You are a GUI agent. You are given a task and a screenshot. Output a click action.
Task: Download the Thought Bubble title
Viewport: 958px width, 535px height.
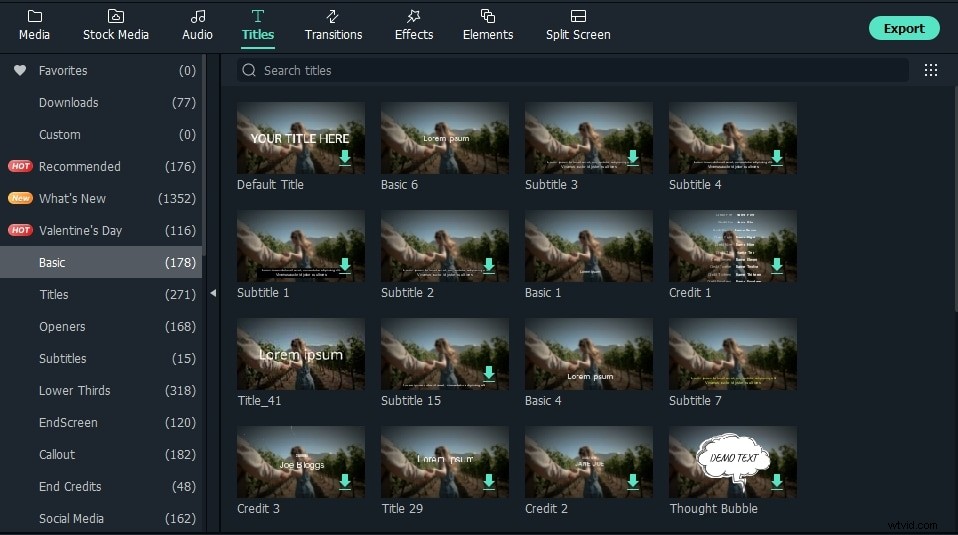(777, 482)
